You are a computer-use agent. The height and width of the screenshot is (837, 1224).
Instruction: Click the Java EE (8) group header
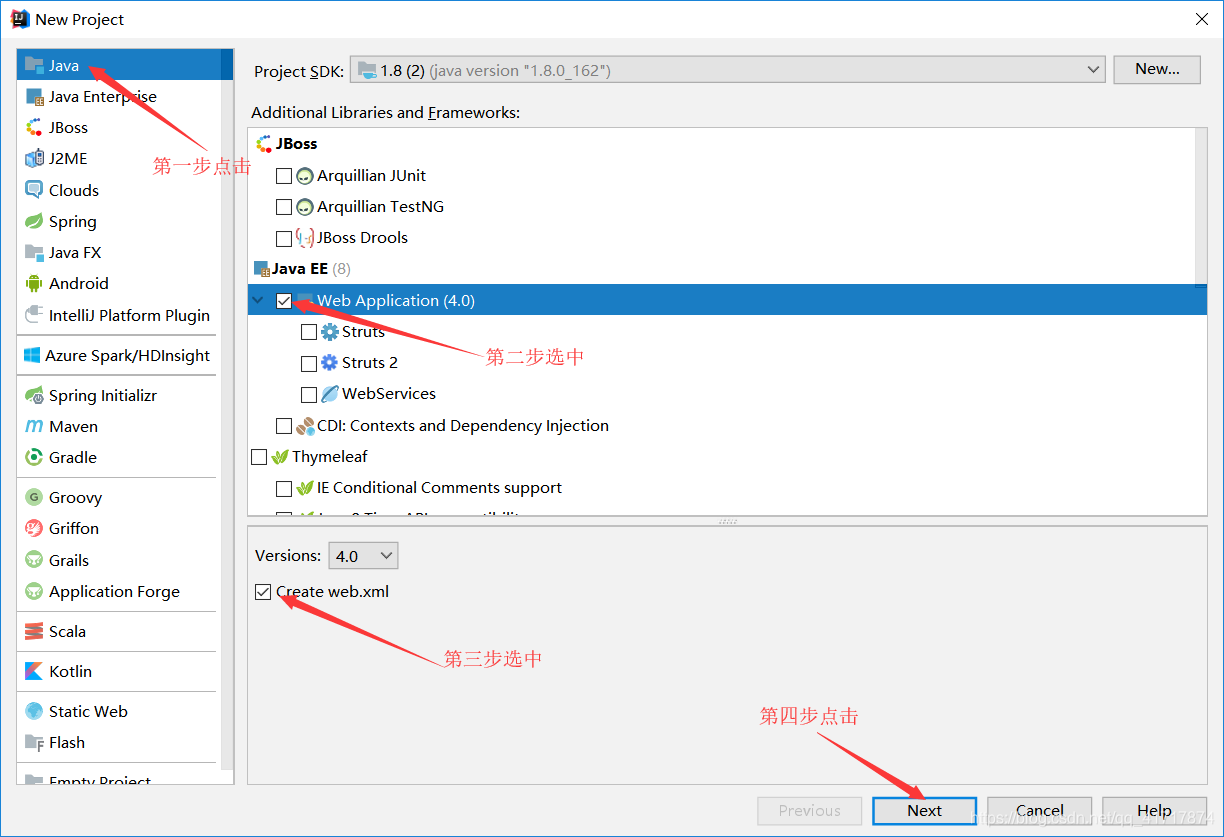(x=301, y=269)
